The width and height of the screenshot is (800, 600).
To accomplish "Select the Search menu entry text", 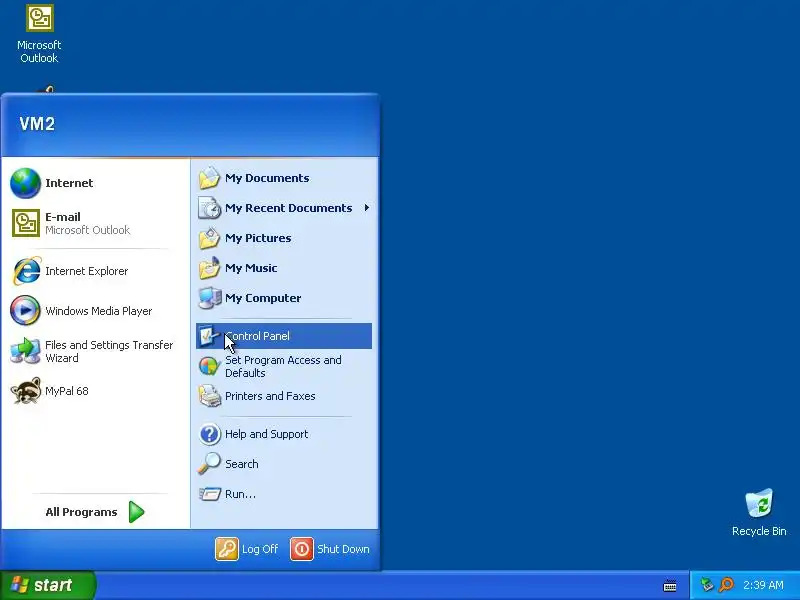I will pos(241,464).
